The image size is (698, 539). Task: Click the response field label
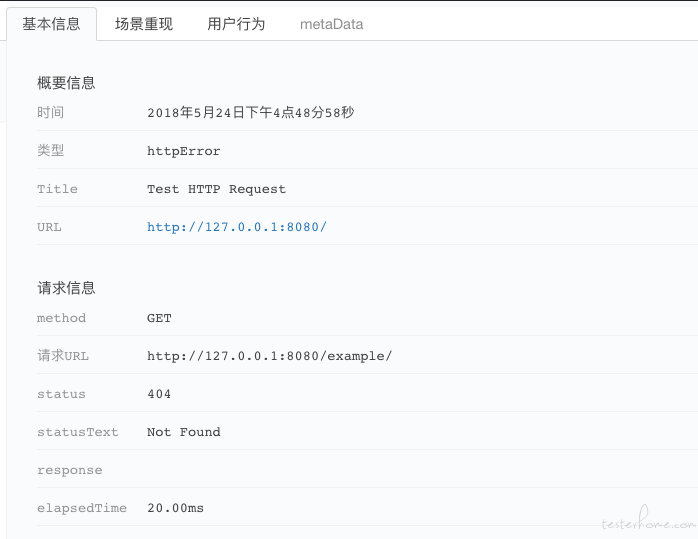point(69,470)
